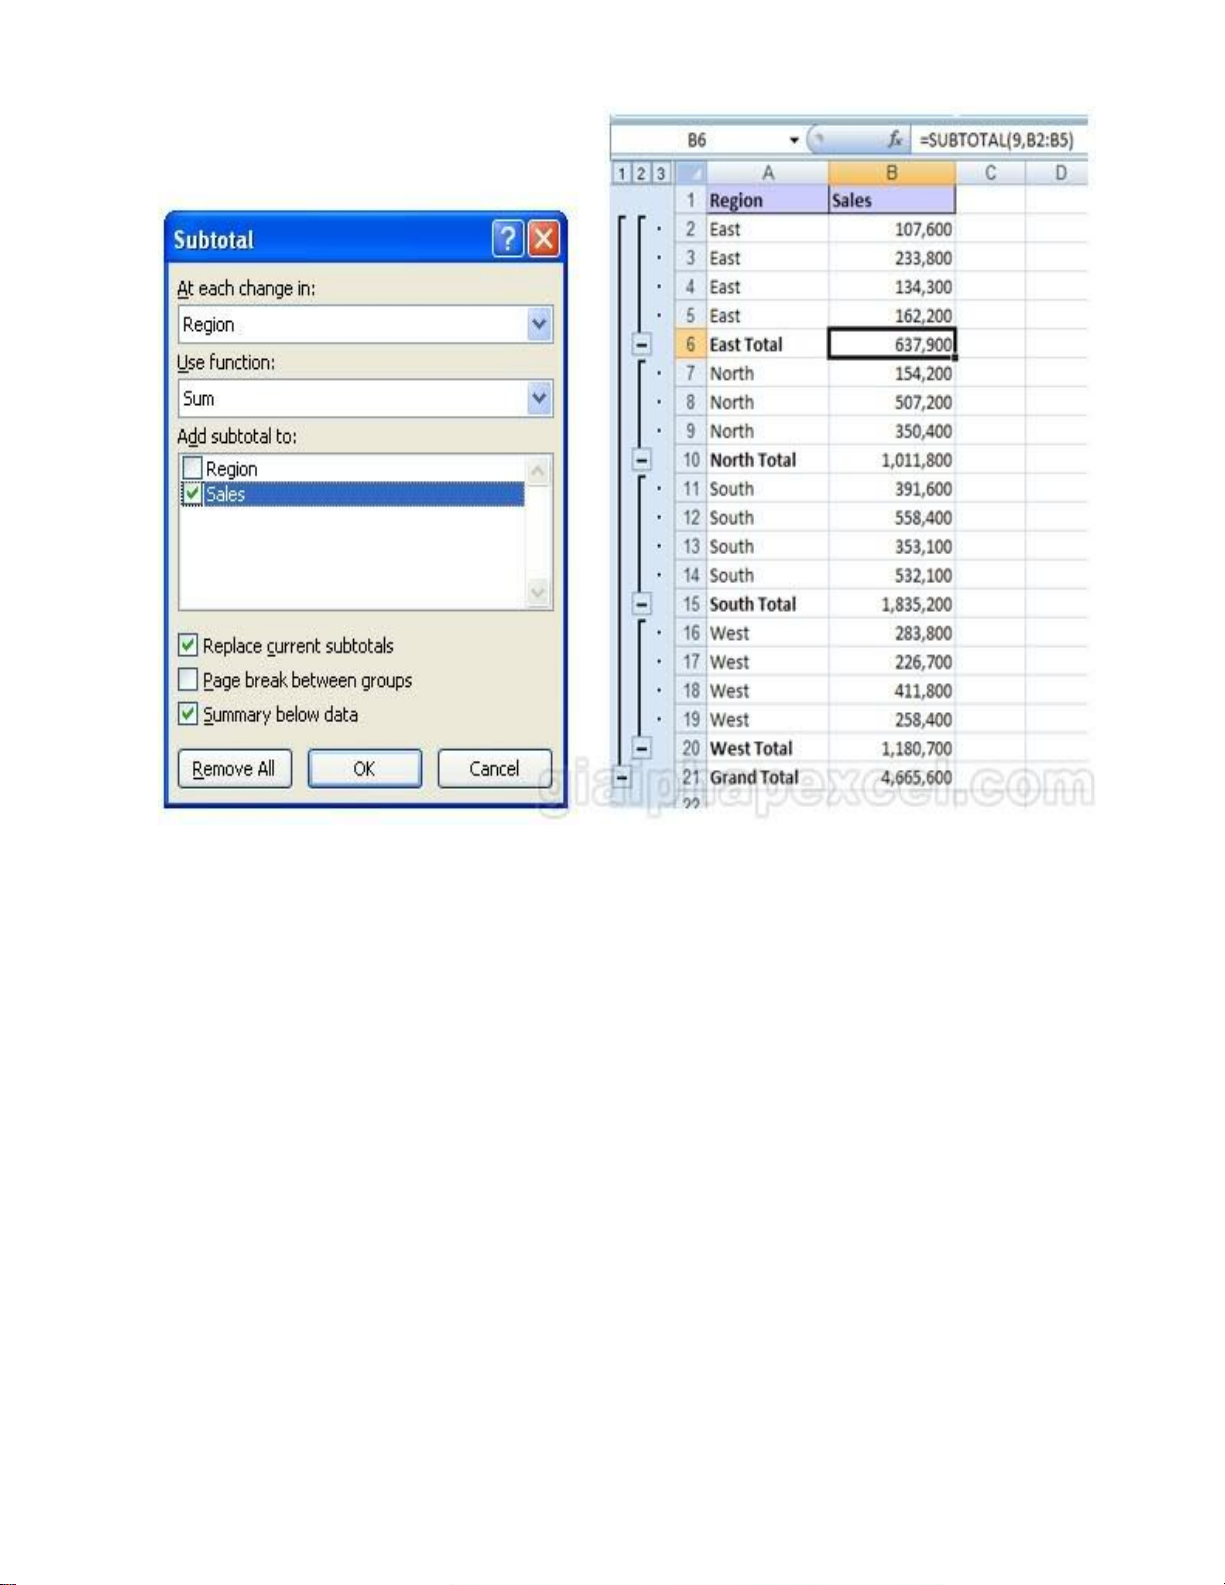The height and width of the screenshot is (1585, 1225).
Task: Open the Name Box dropdown arrow
Action: coord(794,140)
